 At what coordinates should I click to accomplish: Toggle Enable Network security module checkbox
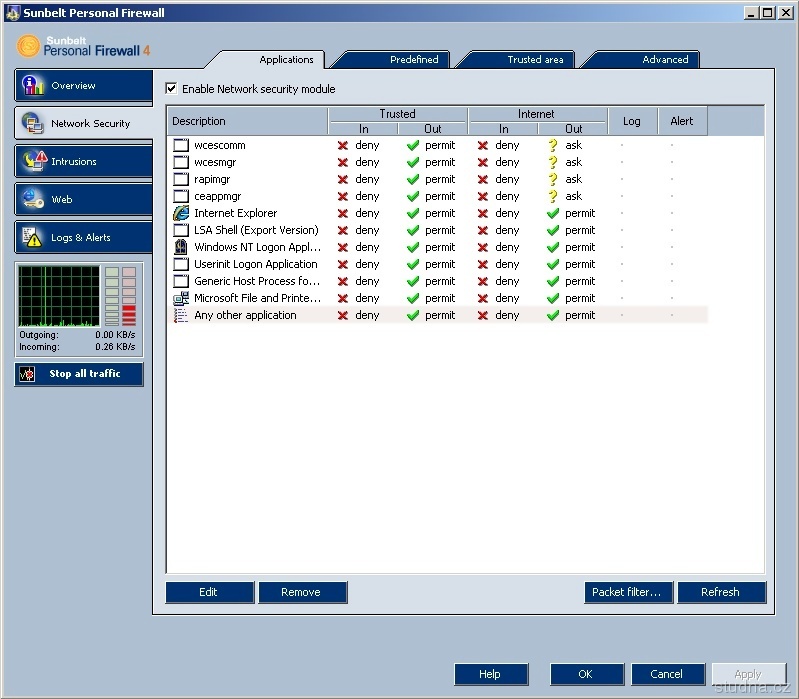[171, 89]
